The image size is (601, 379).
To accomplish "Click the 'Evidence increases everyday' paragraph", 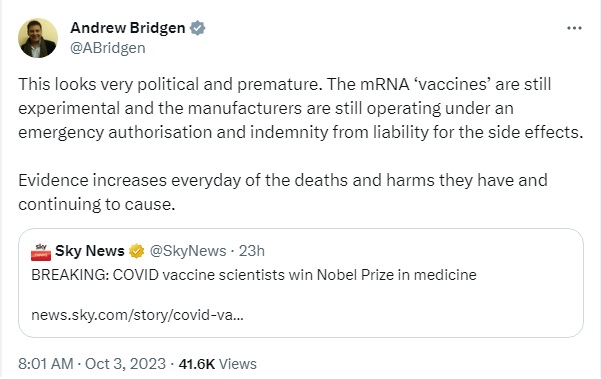I will [283, 192].
